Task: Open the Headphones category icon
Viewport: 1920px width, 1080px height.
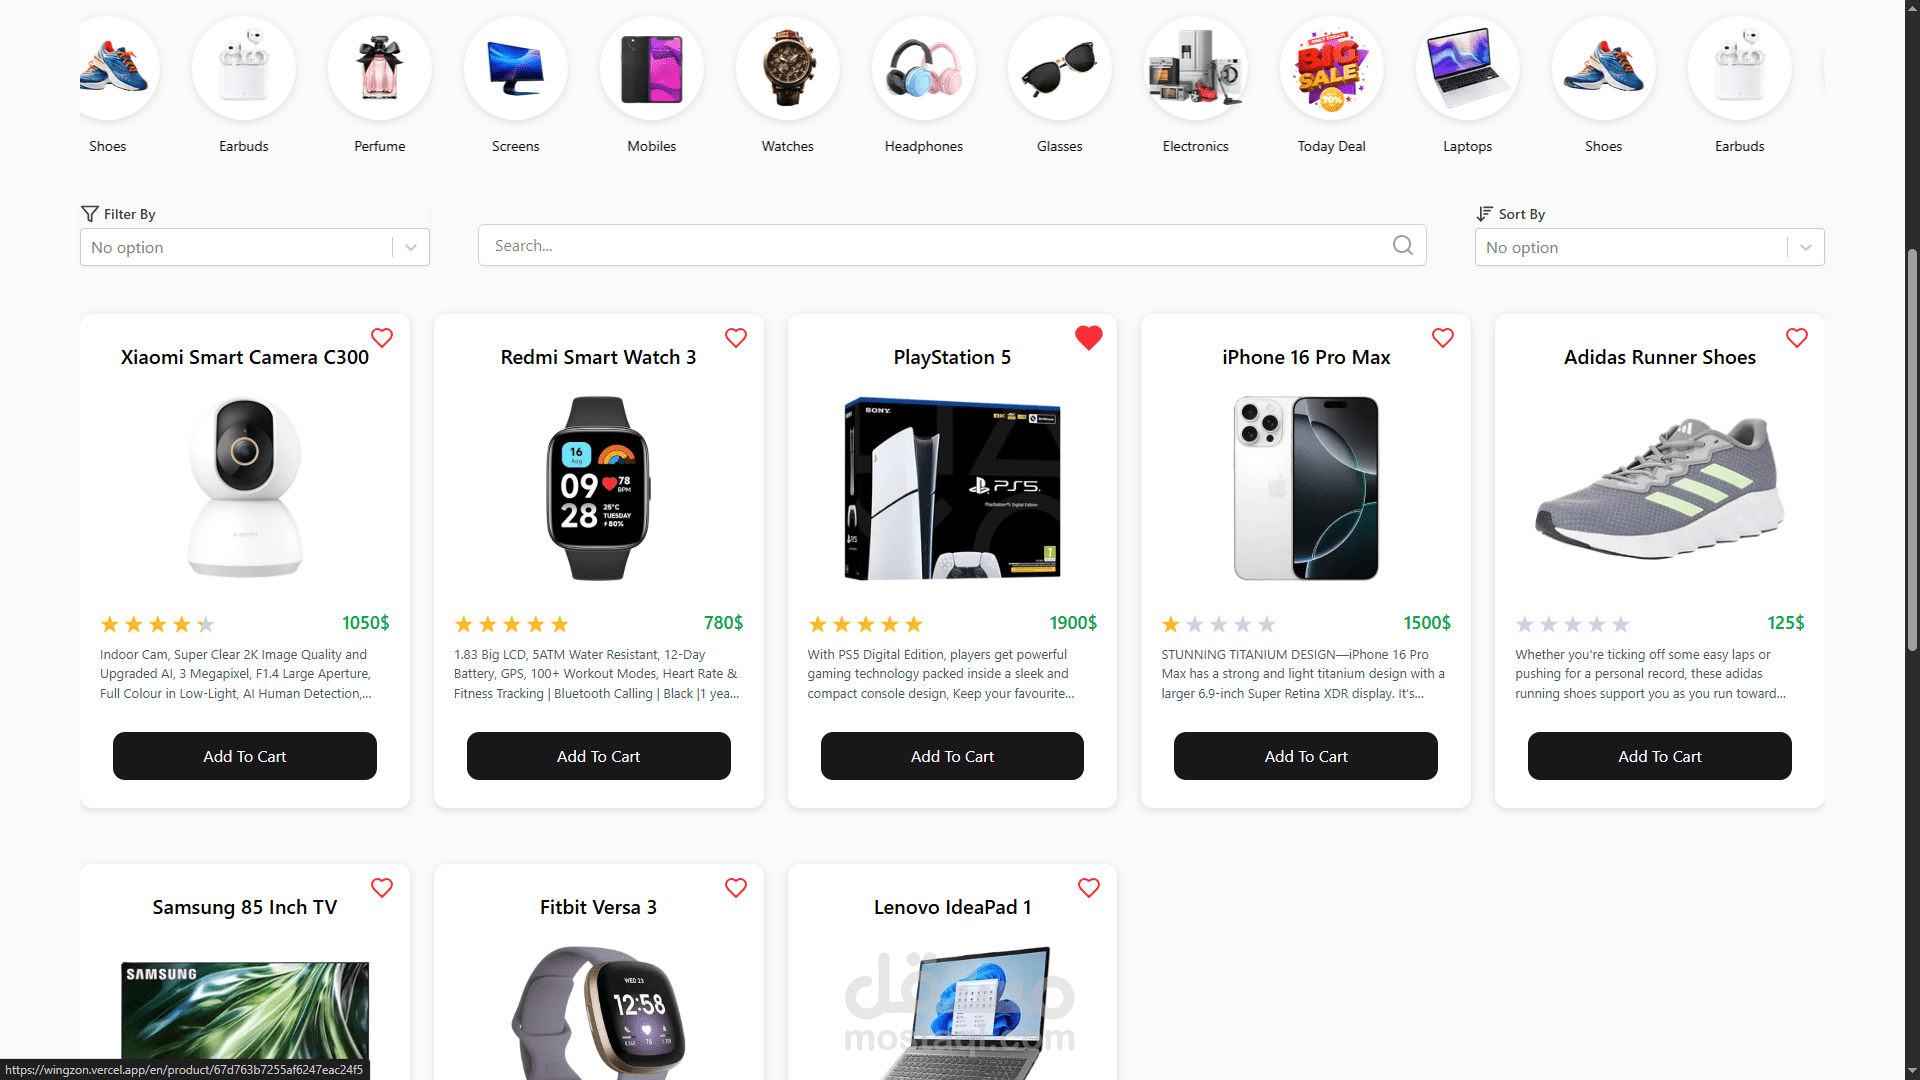Action: pos(923,68)
